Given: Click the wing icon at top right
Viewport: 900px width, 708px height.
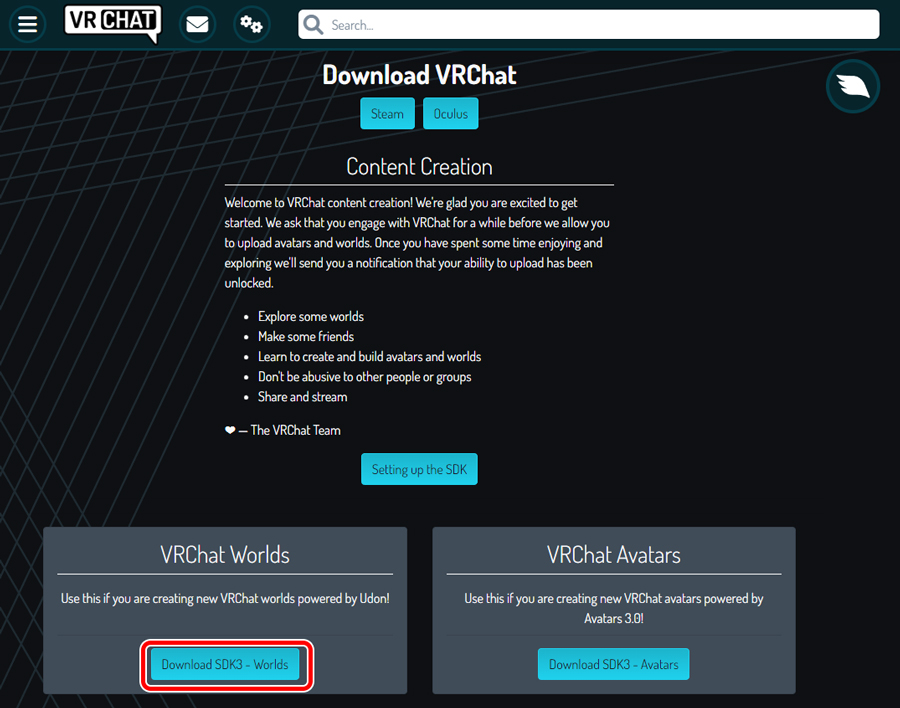Looking at the screenshot, I should coord(852,86).
